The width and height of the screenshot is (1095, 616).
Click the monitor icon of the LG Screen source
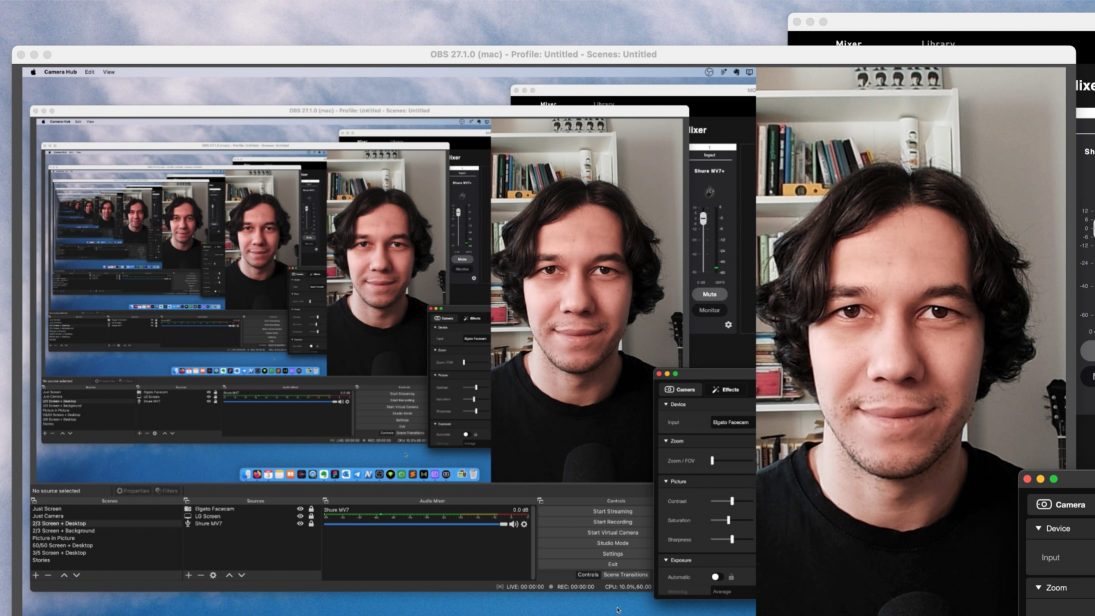click(188, 516)
